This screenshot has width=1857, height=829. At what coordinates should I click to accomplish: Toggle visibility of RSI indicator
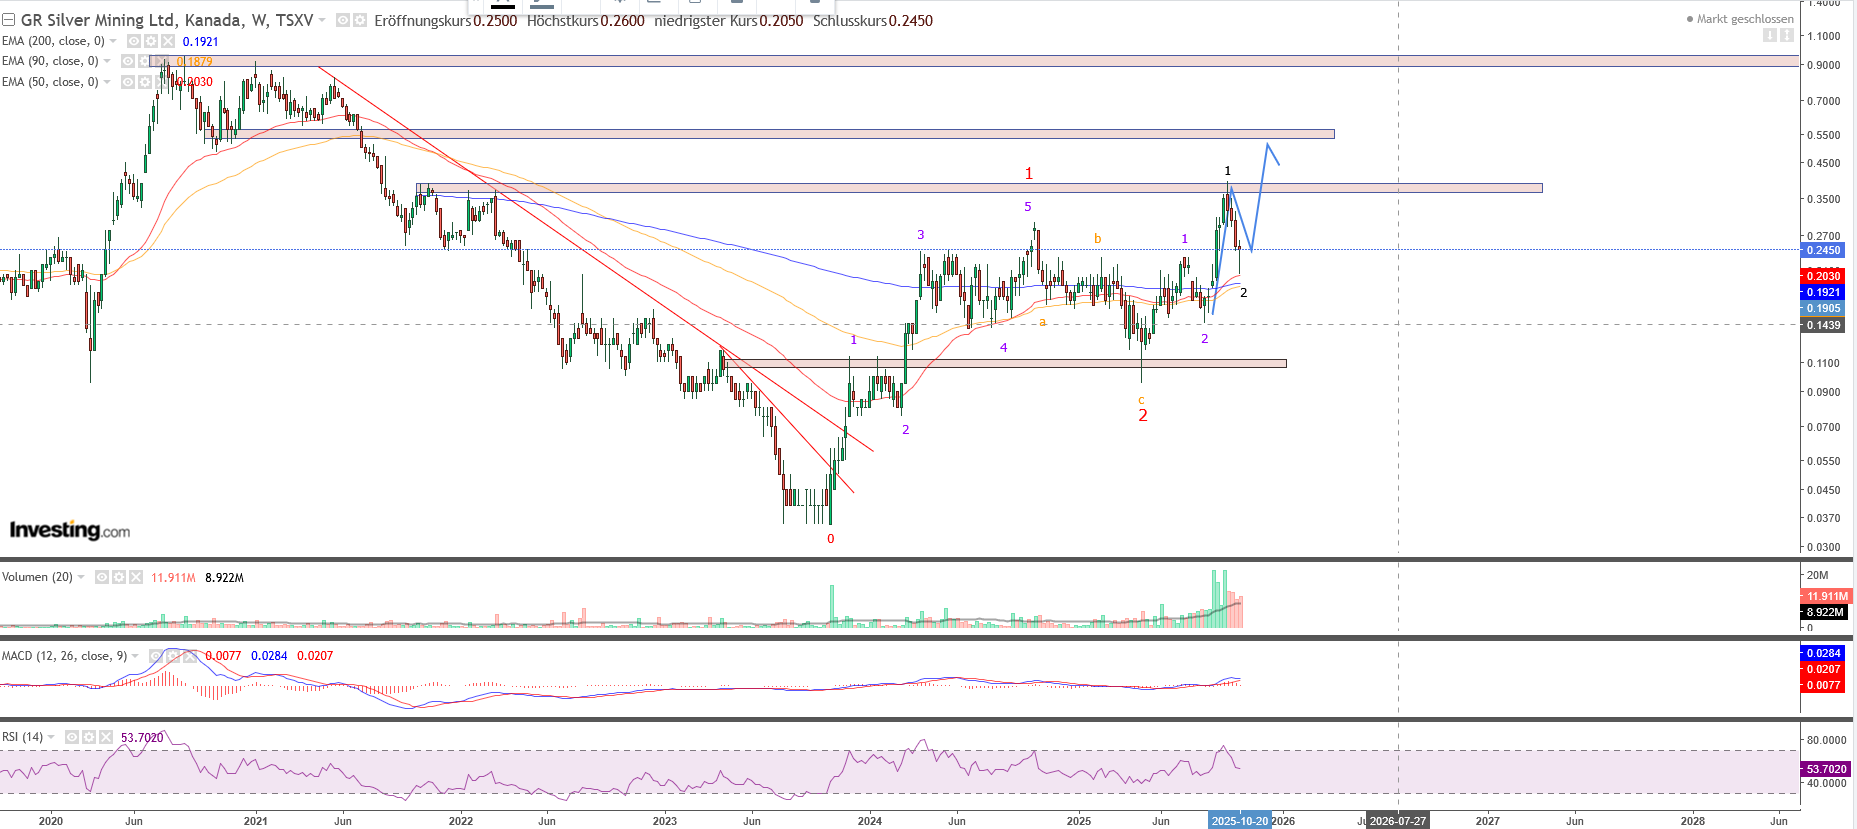pos(72,737)
